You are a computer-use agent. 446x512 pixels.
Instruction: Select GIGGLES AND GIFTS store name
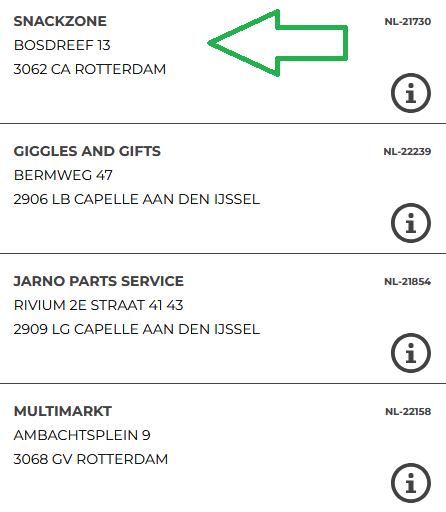(x=87, y=151)
